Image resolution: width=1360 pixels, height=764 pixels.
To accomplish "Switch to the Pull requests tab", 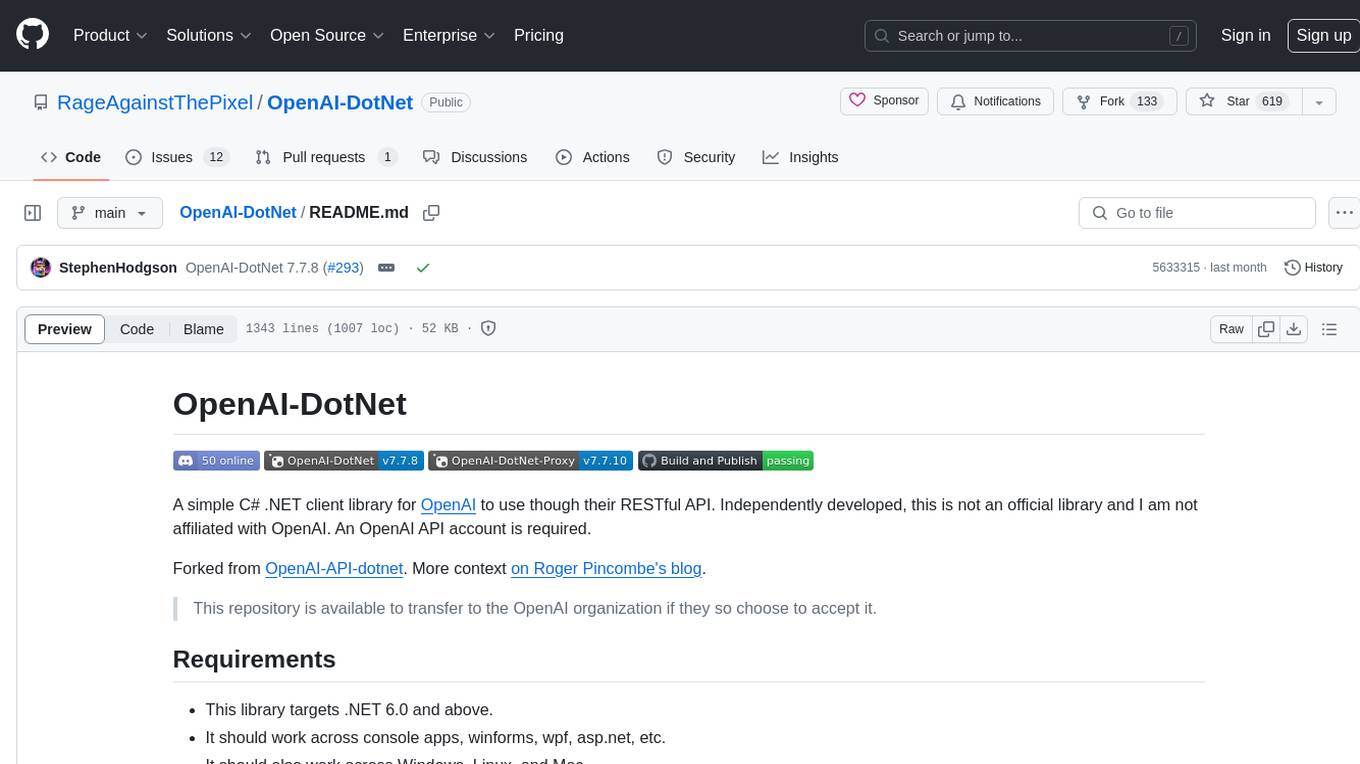I will 326,157.
